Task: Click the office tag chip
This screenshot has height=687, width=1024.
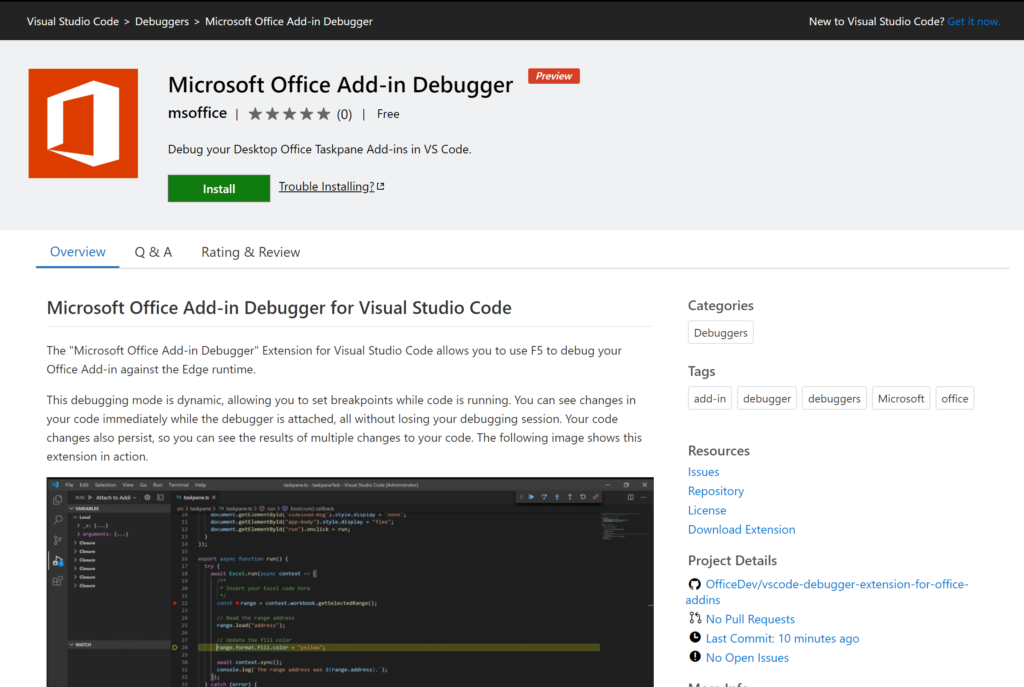Action: 954,397
